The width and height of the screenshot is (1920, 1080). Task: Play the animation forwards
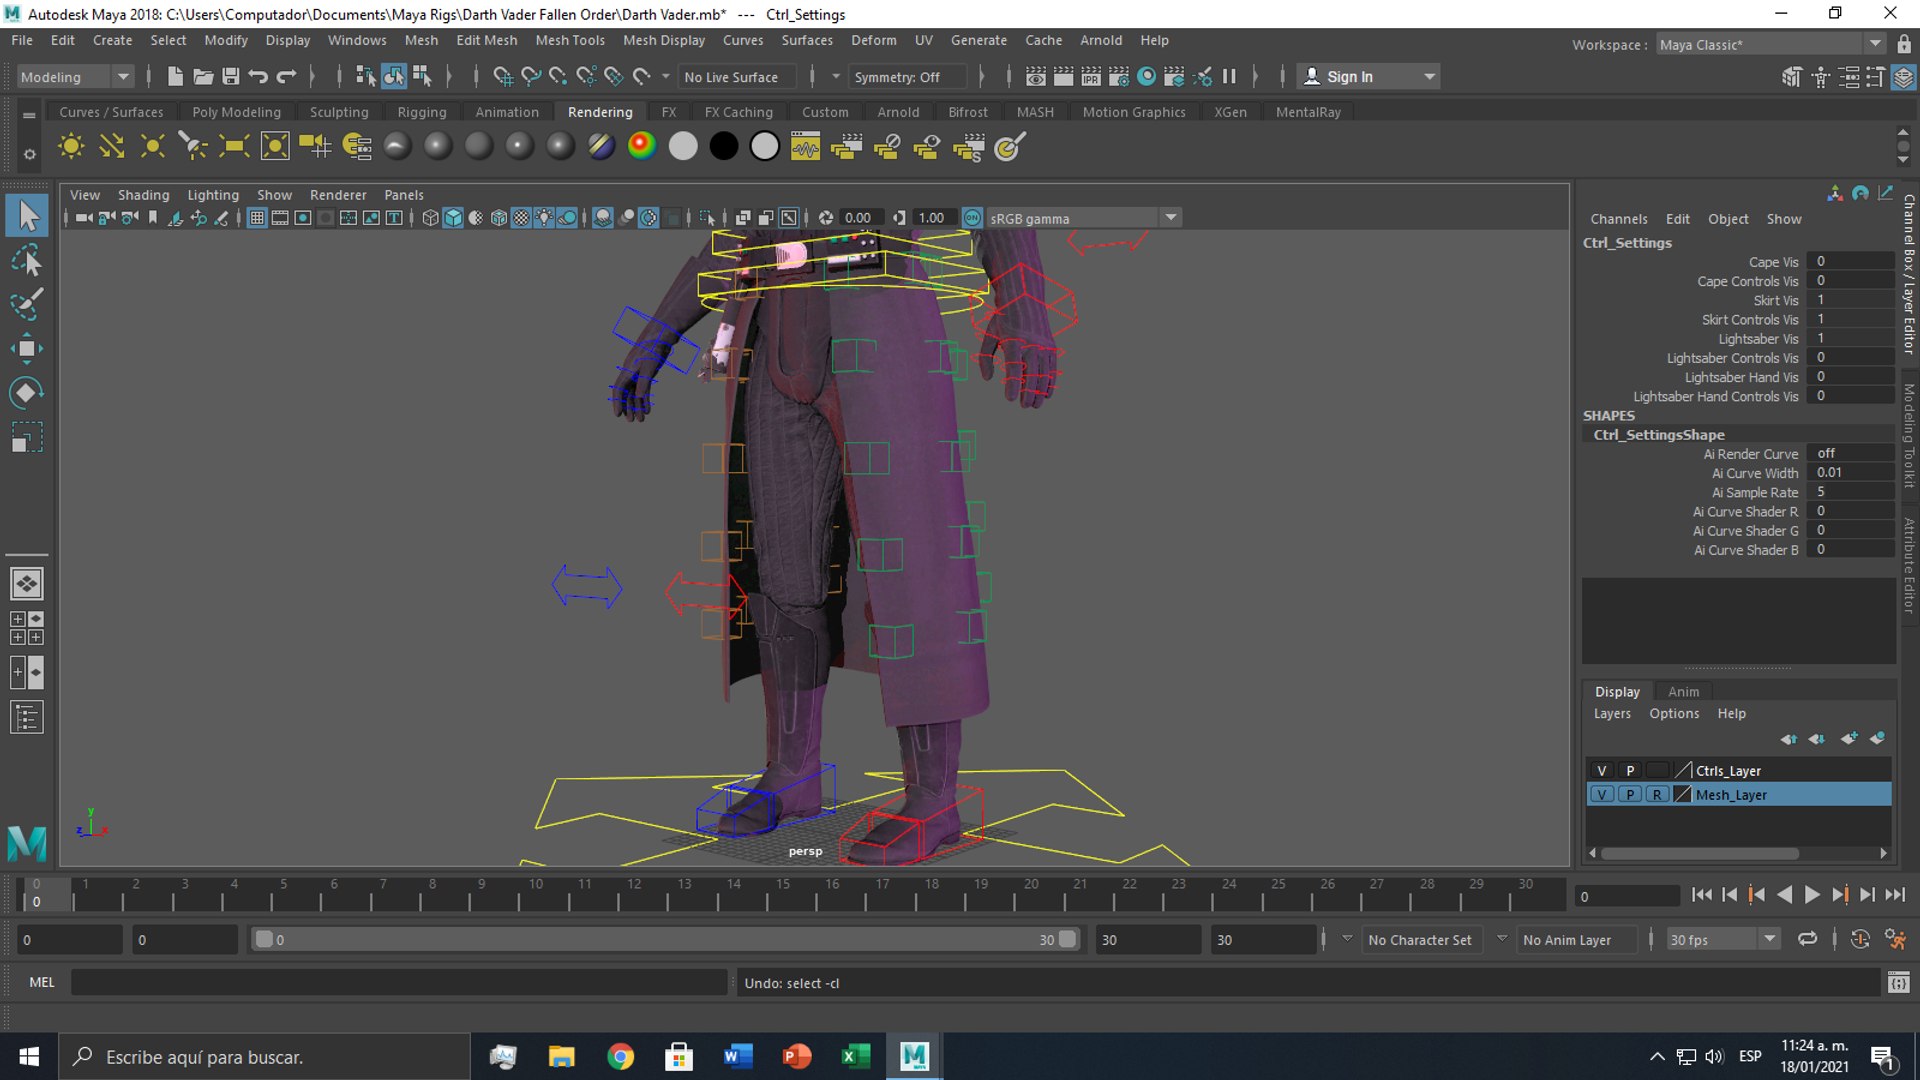(x=1811, y=895)
